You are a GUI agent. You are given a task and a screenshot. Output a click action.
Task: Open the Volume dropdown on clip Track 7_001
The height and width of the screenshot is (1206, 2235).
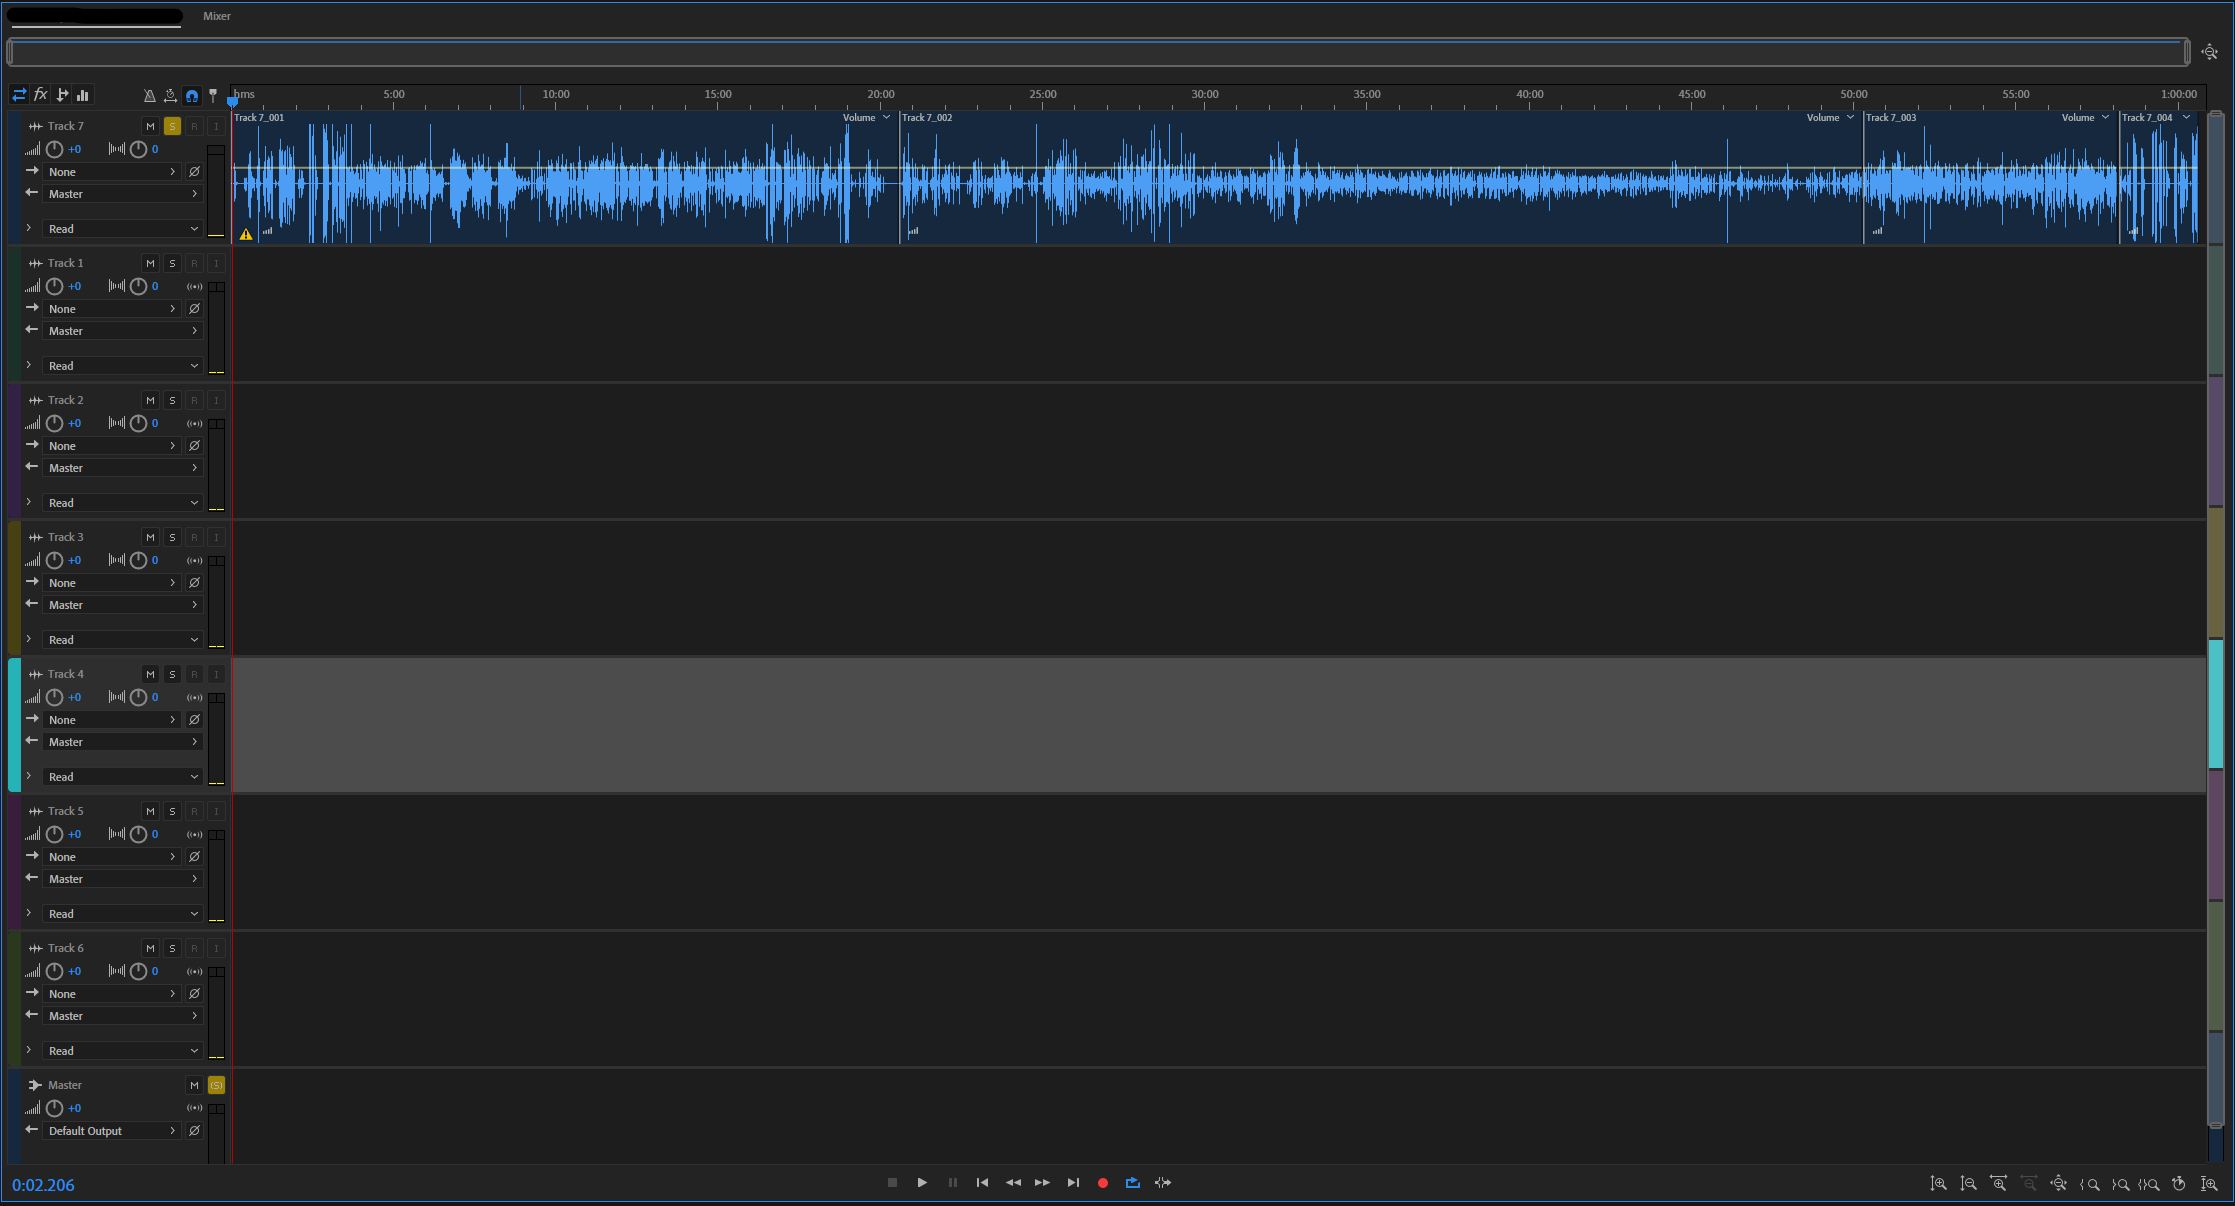point(866,118)
